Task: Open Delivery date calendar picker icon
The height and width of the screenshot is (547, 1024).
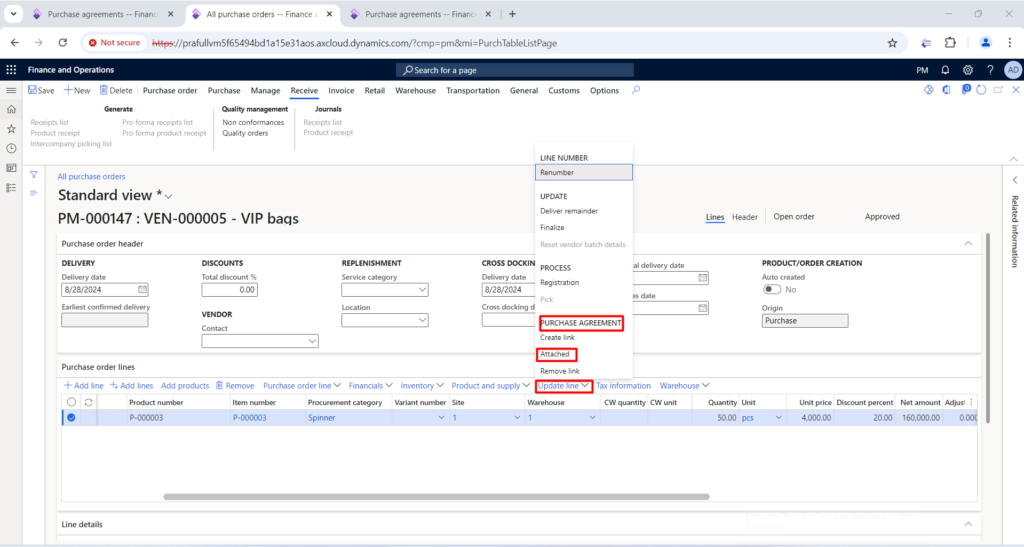Action: 142,289
